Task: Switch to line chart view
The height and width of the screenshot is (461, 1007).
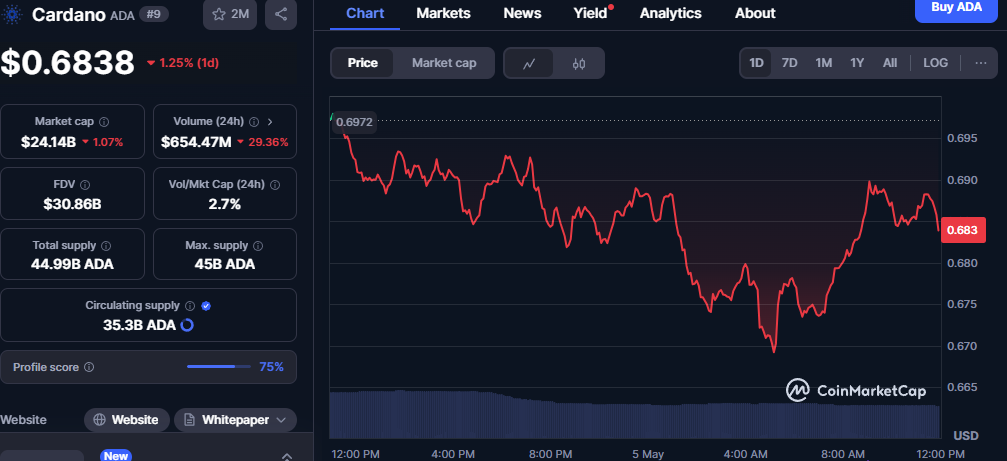Action: click(529, 63)
